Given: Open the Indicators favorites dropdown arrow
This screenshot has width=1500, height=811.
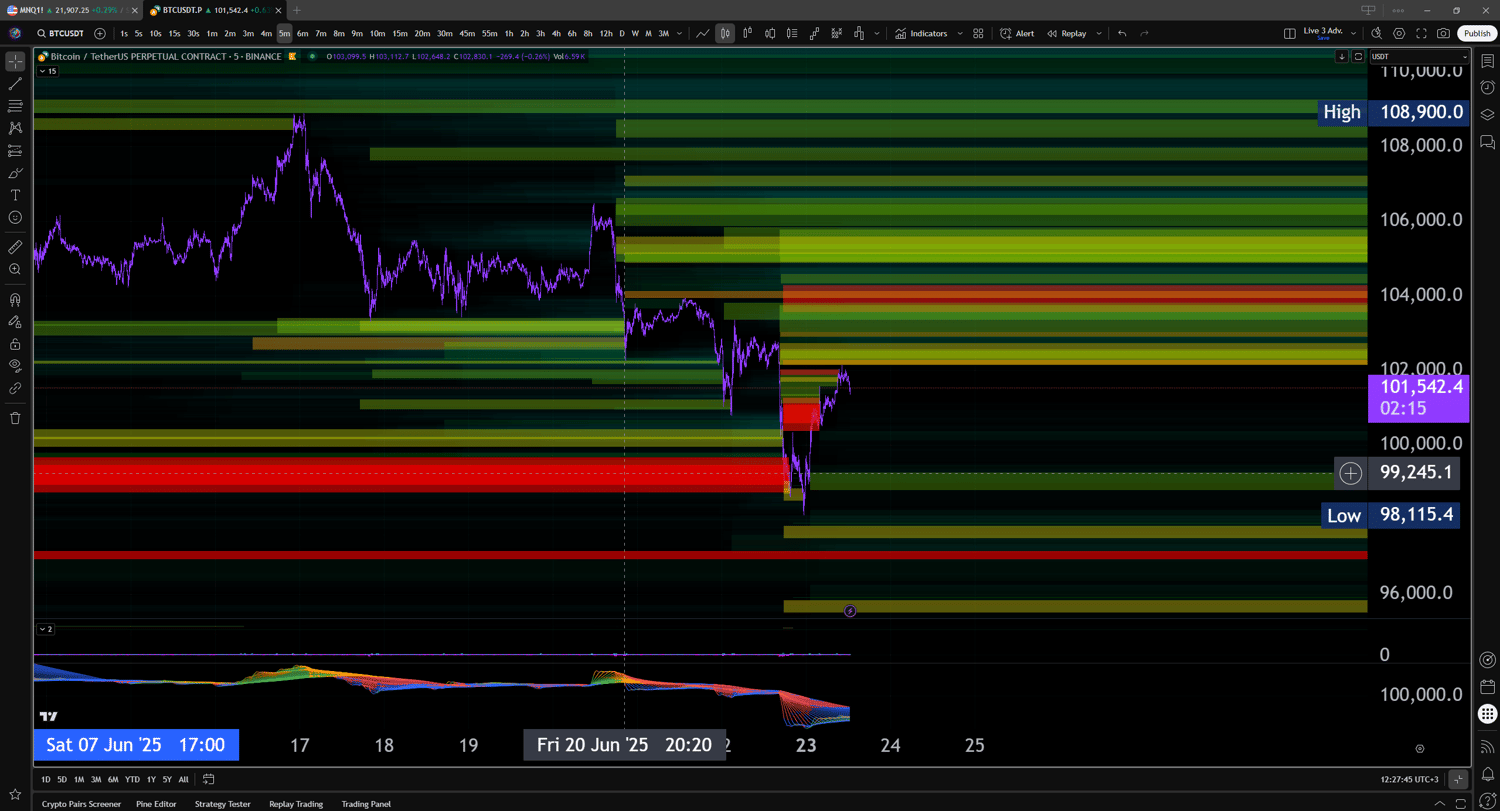Looking at the screenshot, I should 960,33.
